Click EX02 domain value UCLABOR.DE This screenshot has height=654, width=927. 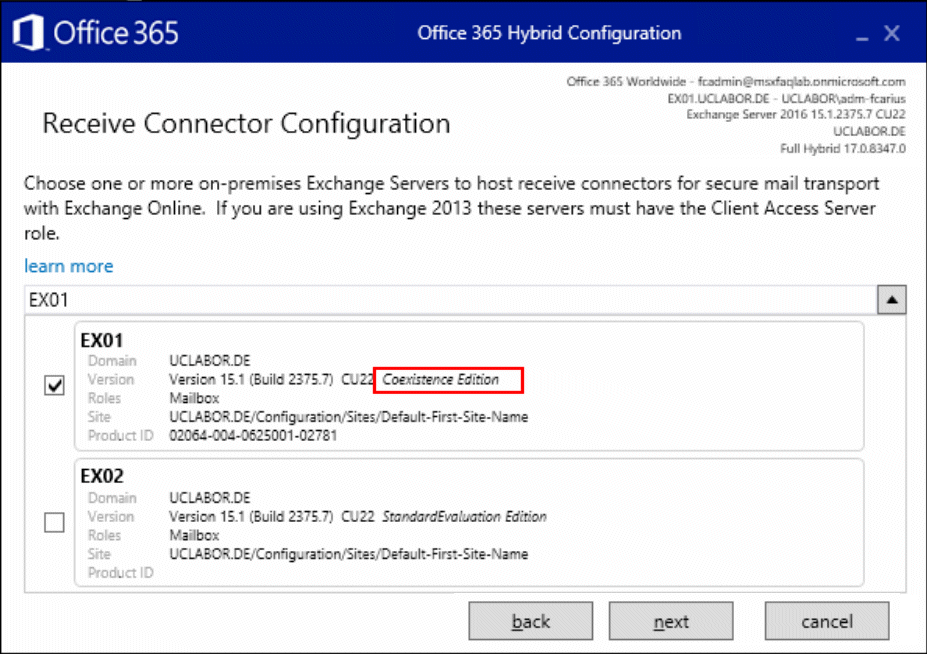210,498
